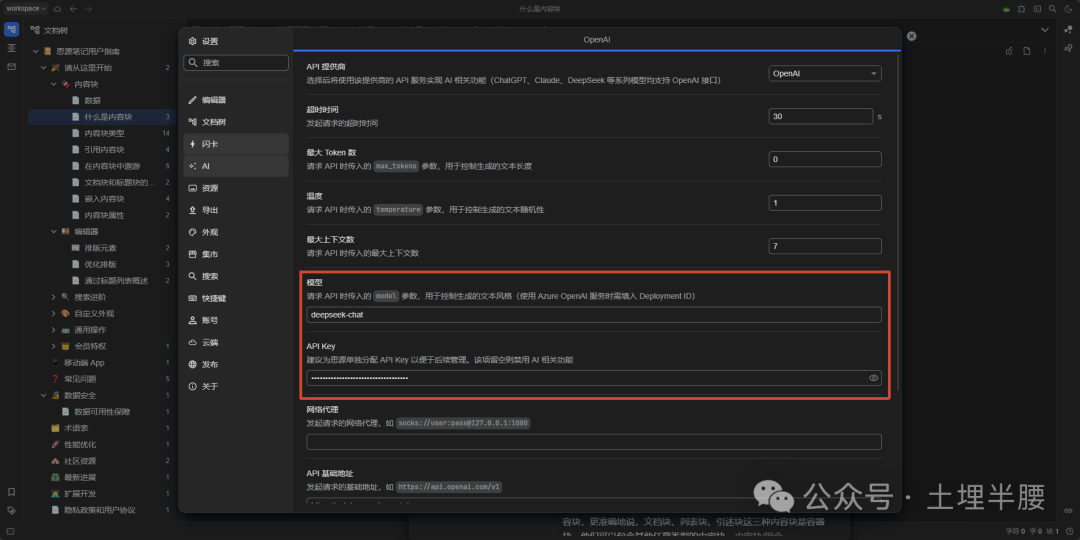Open the document tree icon in left dock
The image size is (1080, 540).
pos(12,30)
